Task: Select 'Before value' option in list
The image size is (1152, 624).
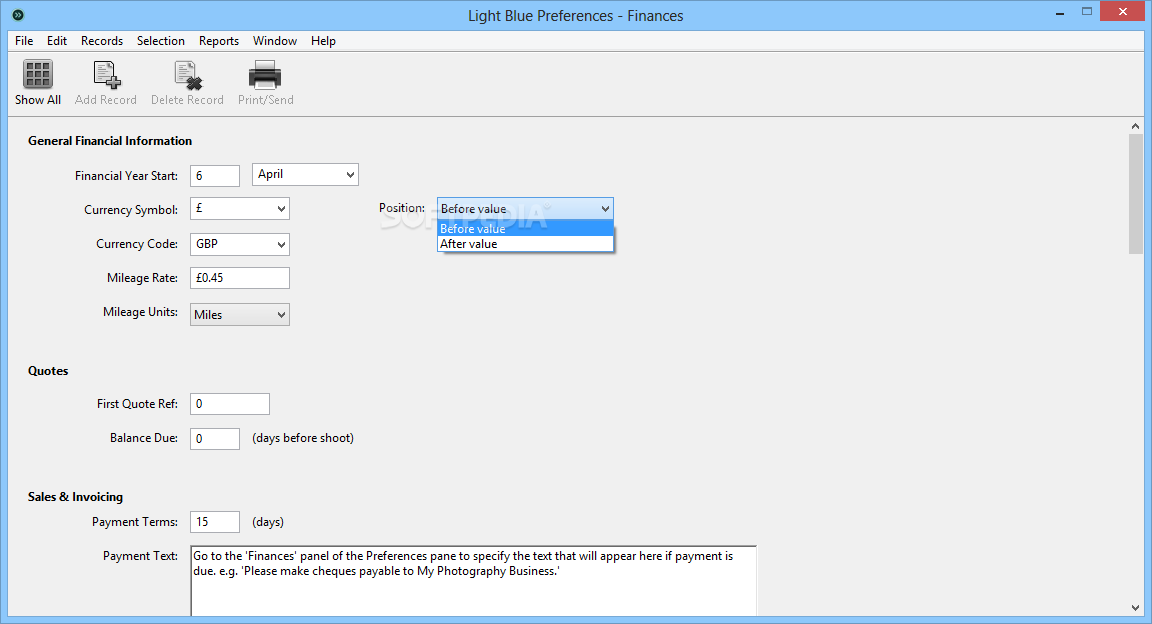Action: pyautogui.click(x=525, y=229)
